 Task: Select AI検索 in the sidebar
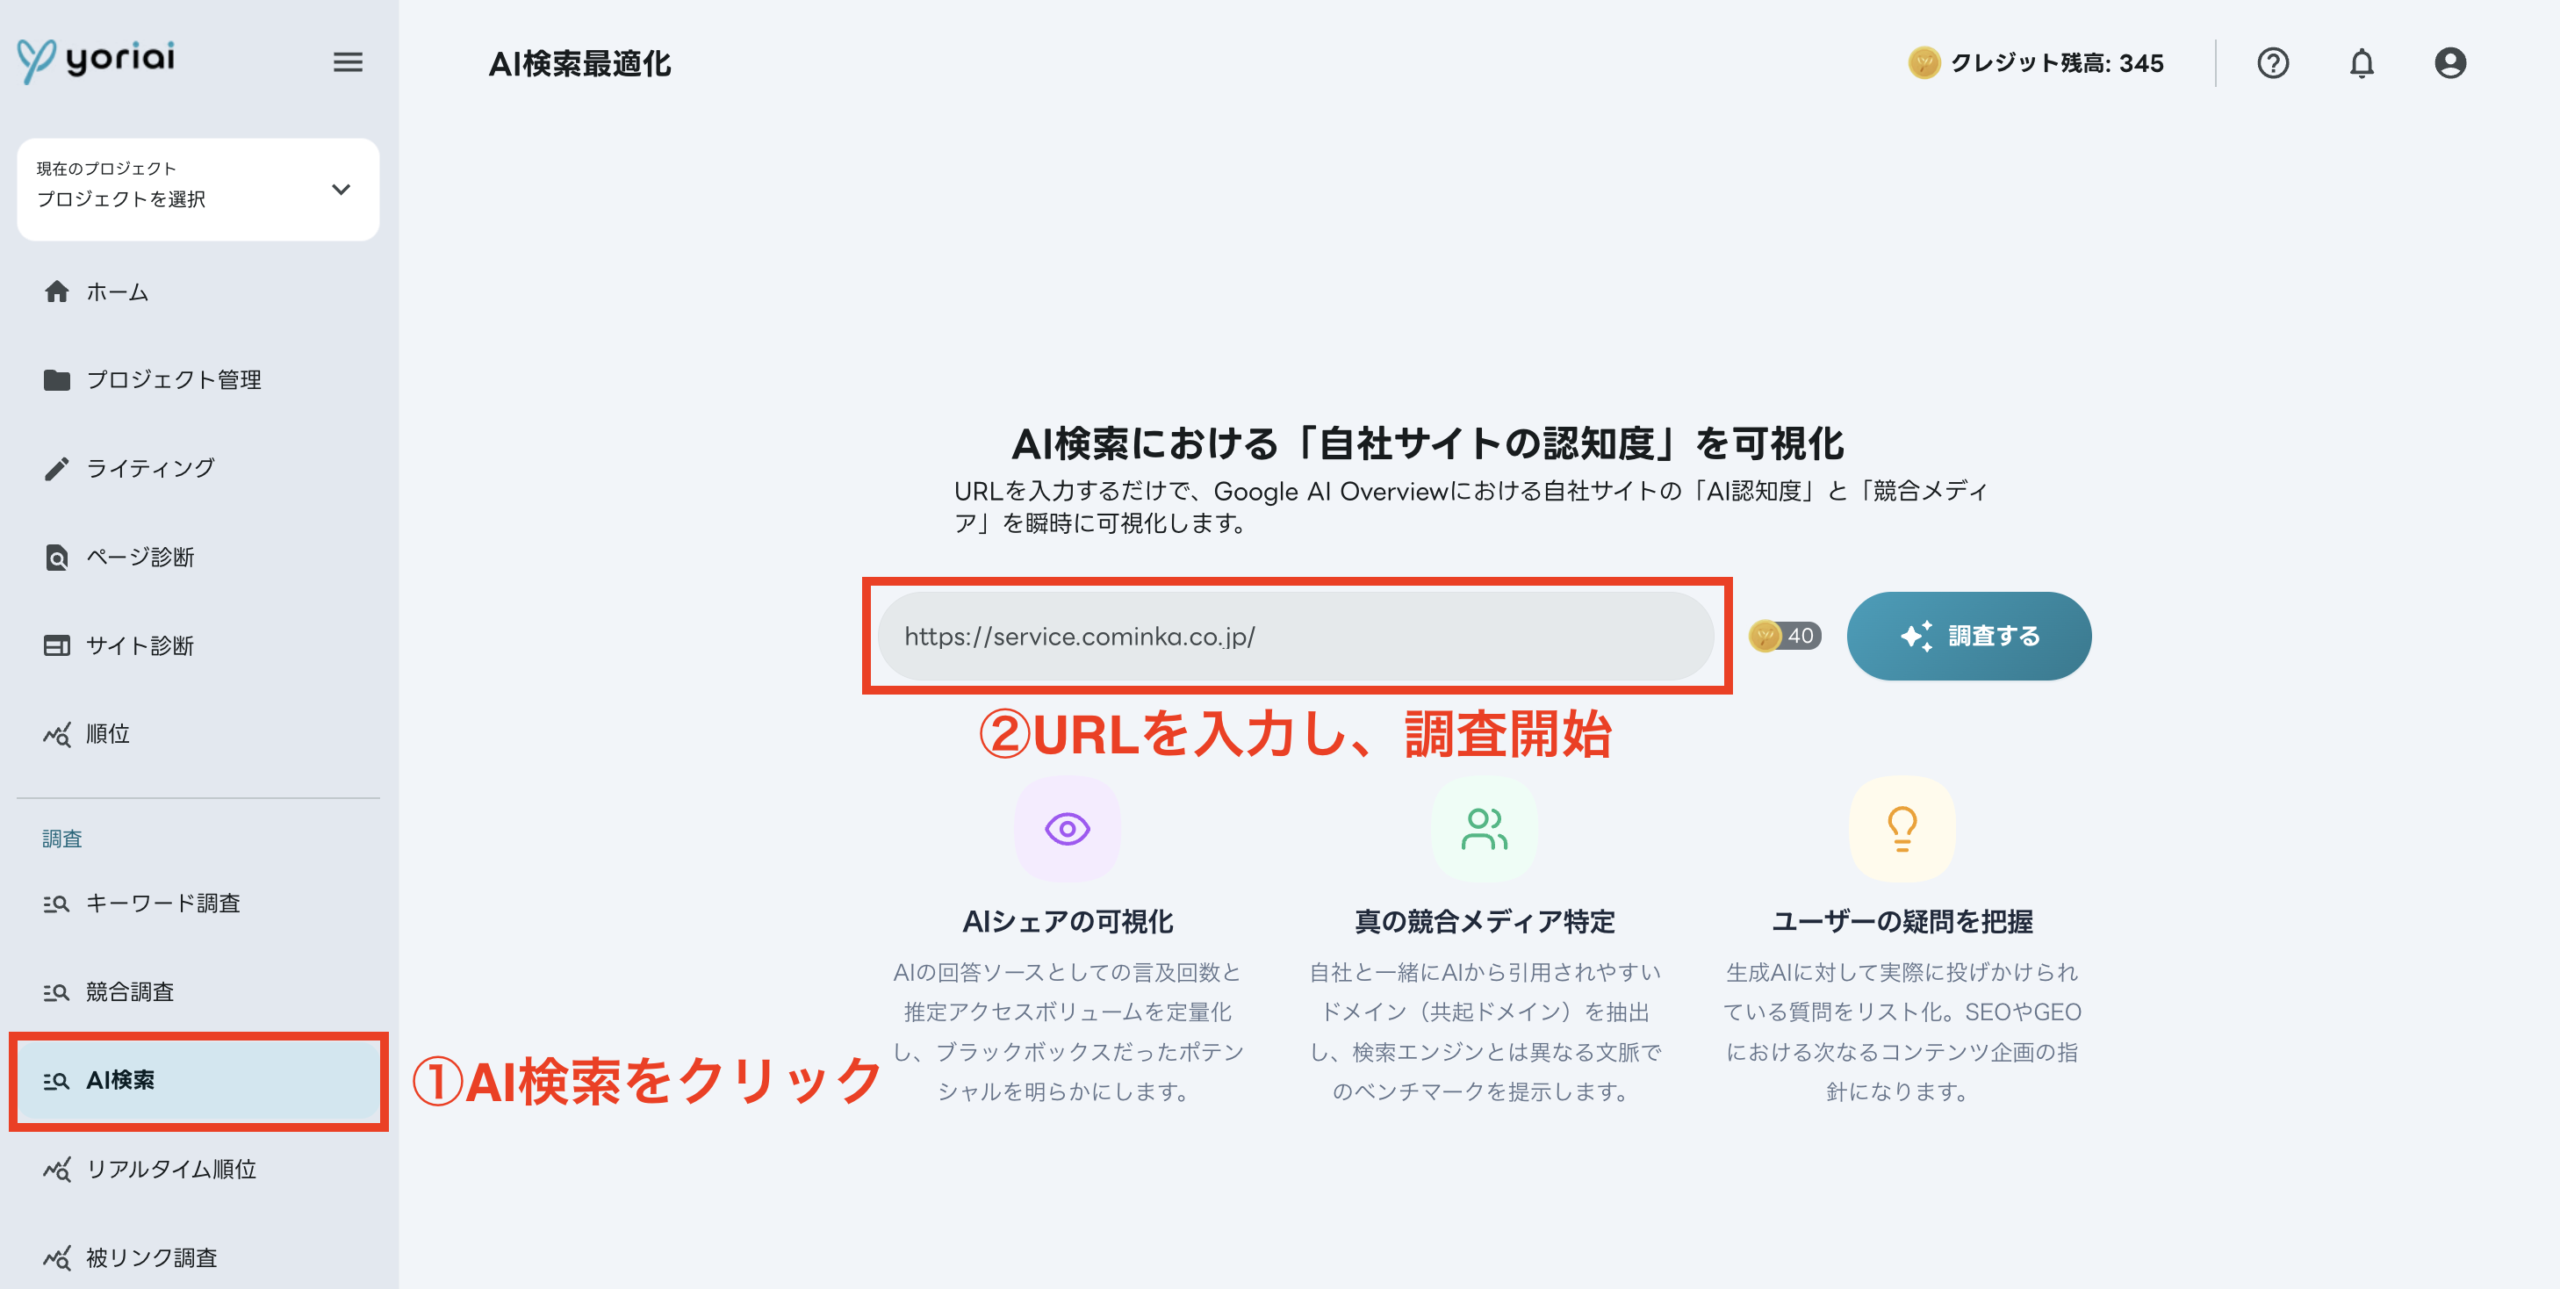click(120, 1080)
